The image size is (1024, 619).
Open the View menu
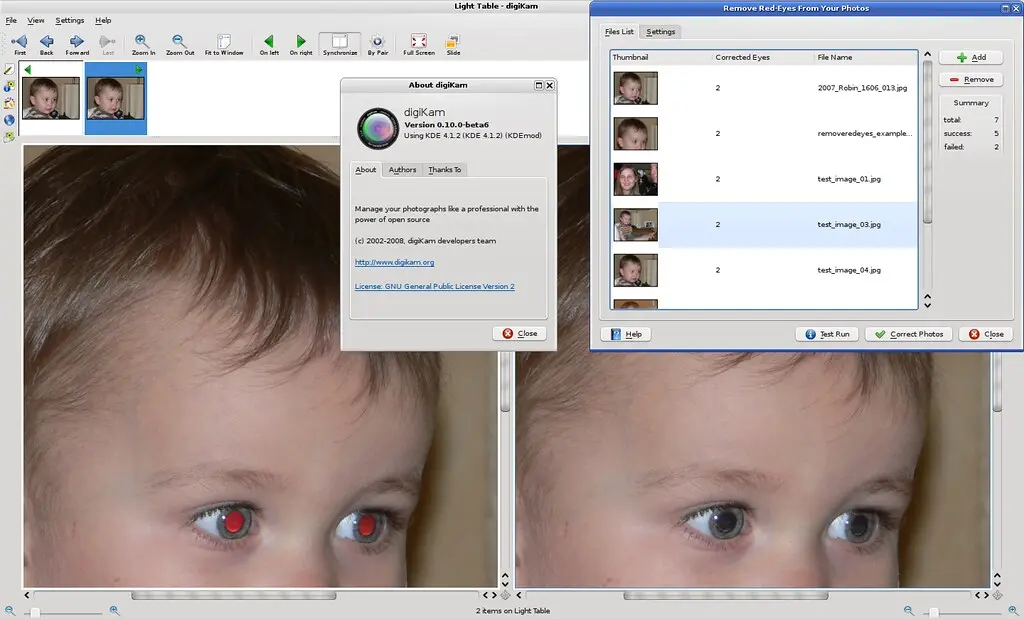click(36, 20)
